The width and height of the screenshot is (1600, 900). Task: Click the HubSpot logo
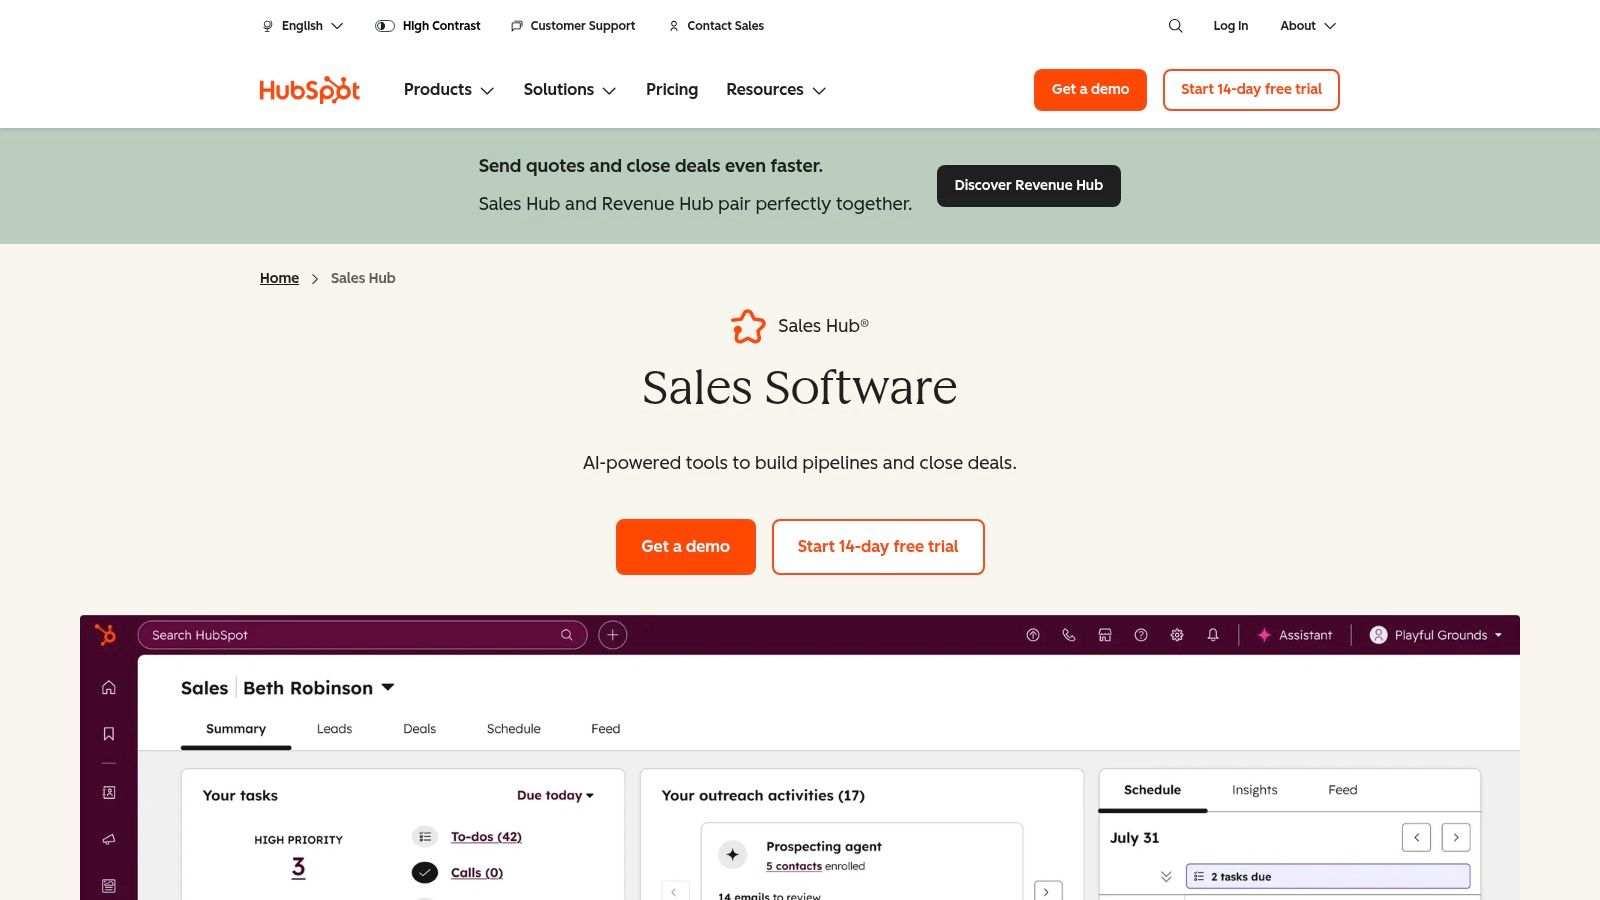point(309,90)
